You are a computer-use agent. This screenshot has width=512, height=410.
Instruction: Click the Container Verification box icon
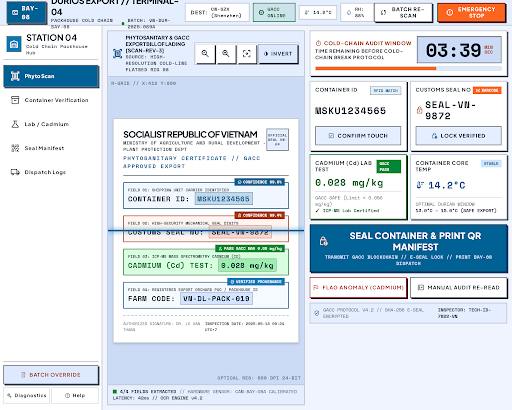[x=15, y=100]
